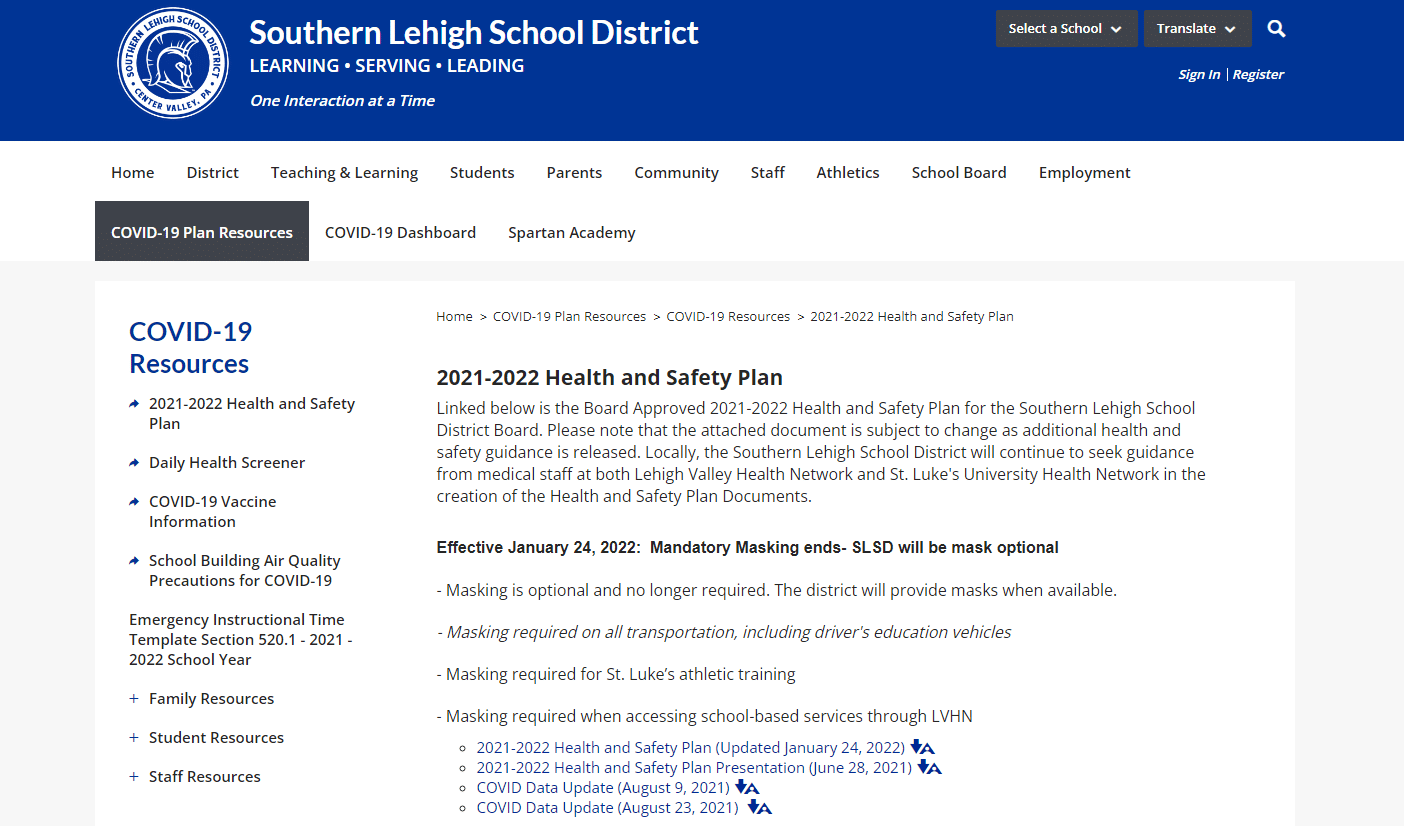Expand Family Resources in the sidebar
This screenshot has width=1404, height=826.
pos(133,698)
